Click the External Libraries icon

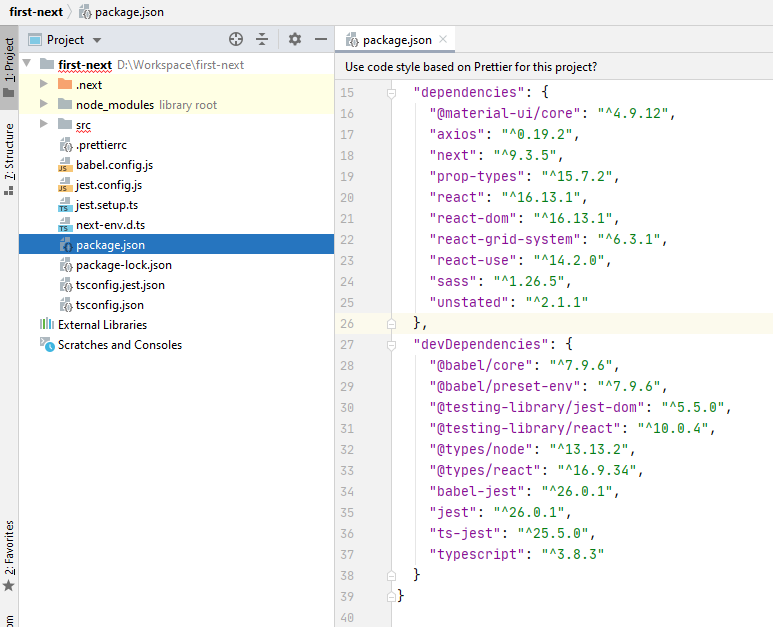click(47, 324)
